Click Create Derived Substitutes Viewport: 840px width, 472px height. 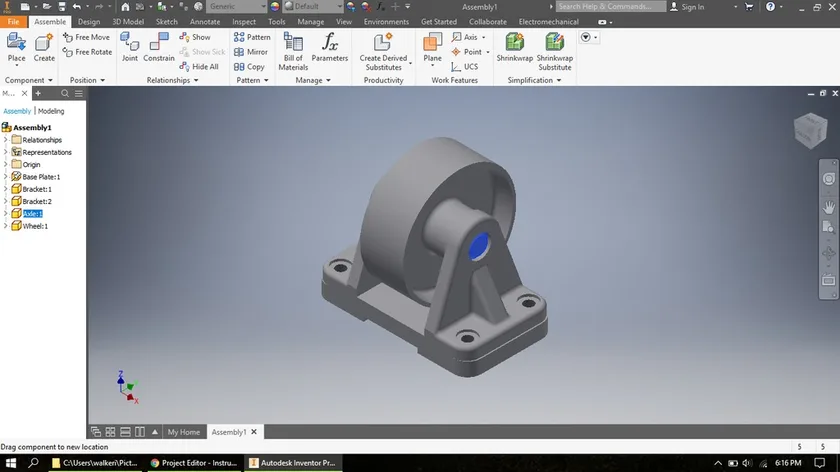click(x=383, y=51)
